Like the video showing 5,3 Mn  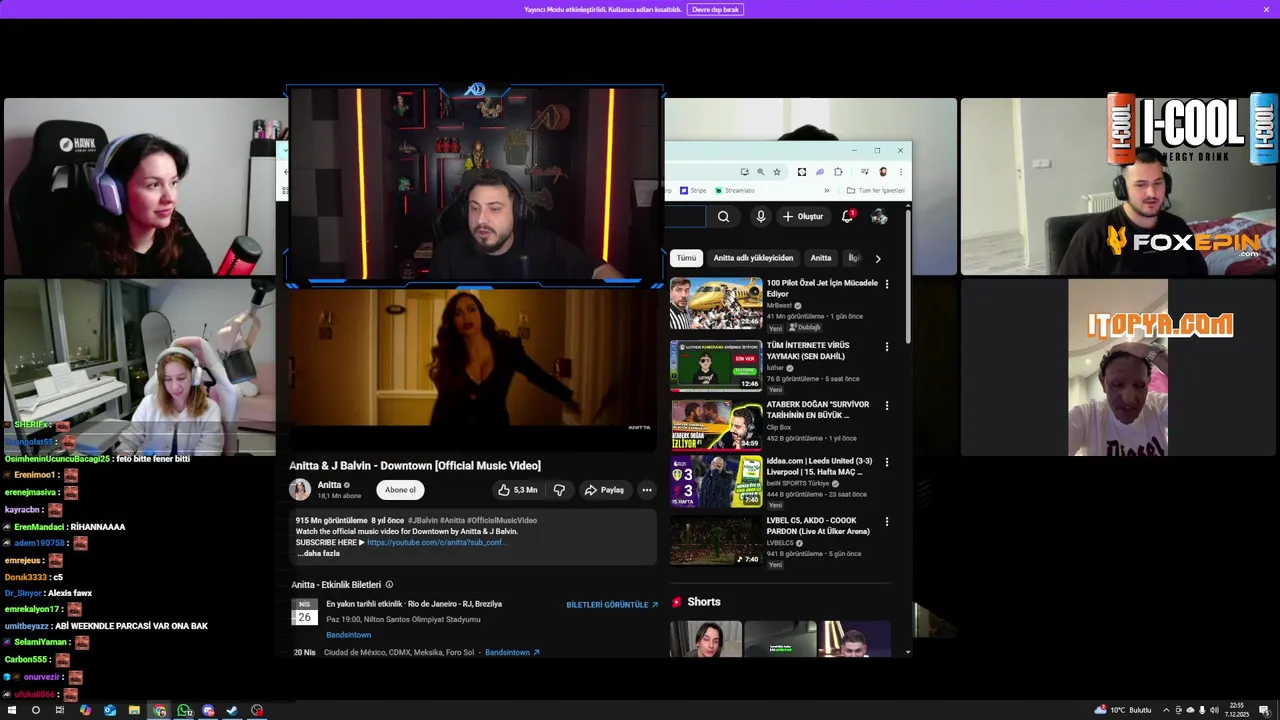(x=518, y=490)
